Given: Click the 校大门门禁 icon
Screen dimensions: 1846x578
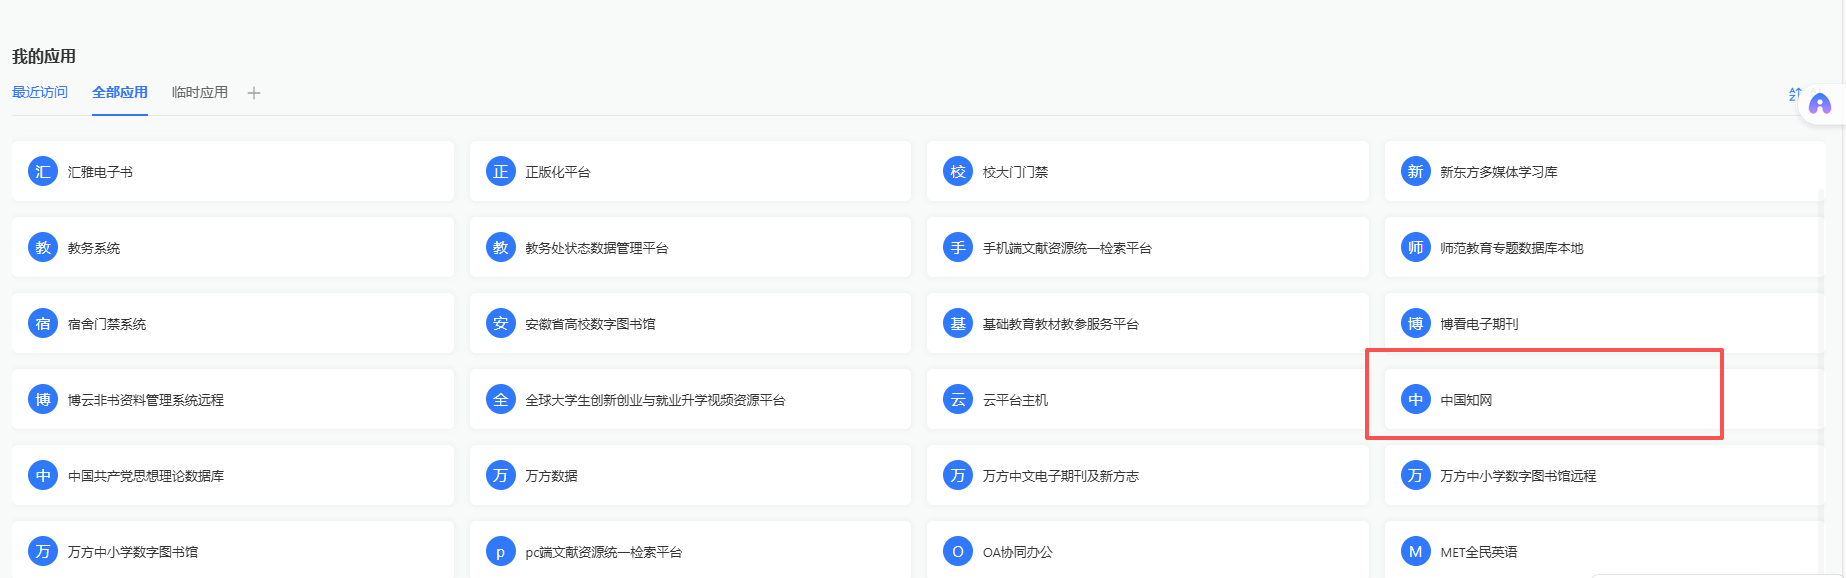Looking at the screenshot, I should click(x=958, y=172).
